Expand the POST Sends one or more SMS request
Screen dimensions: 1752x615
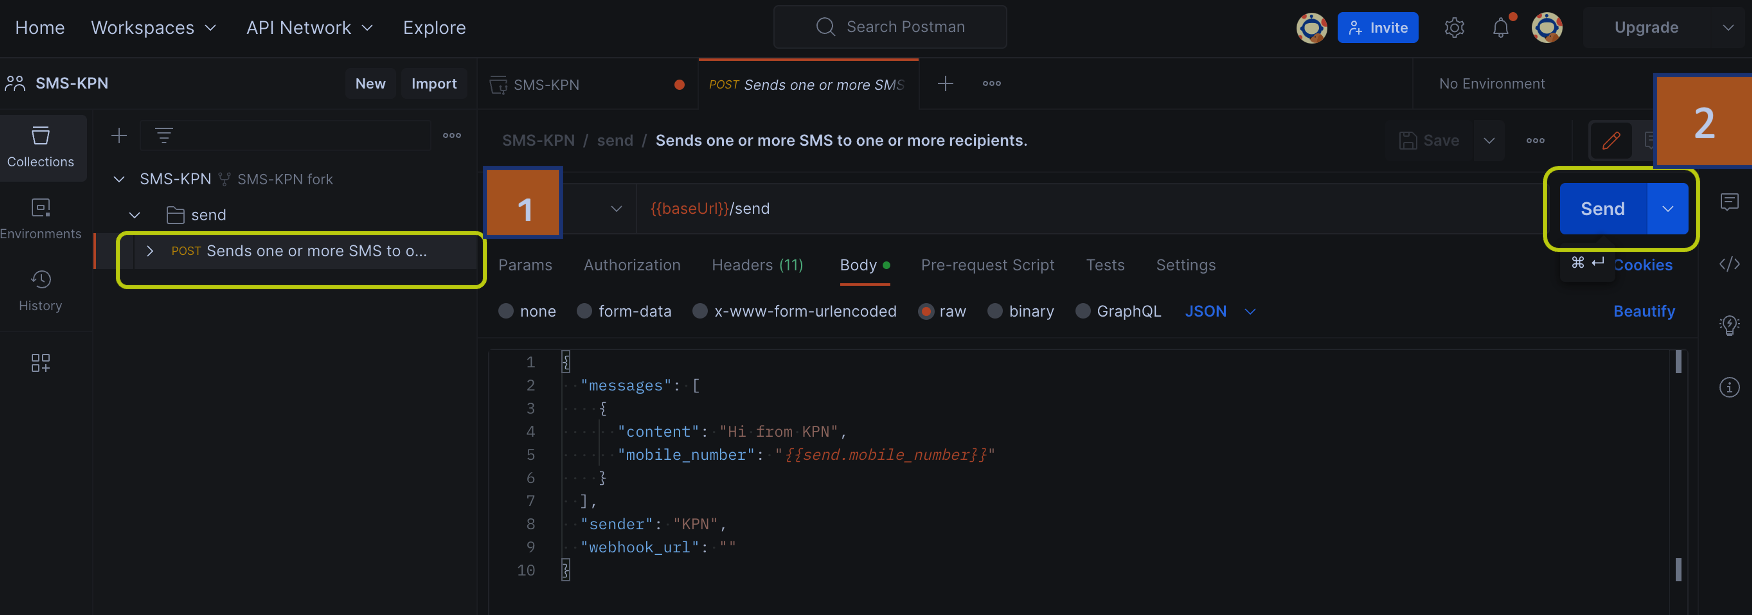pyautogui.click(x=150, y=251)
